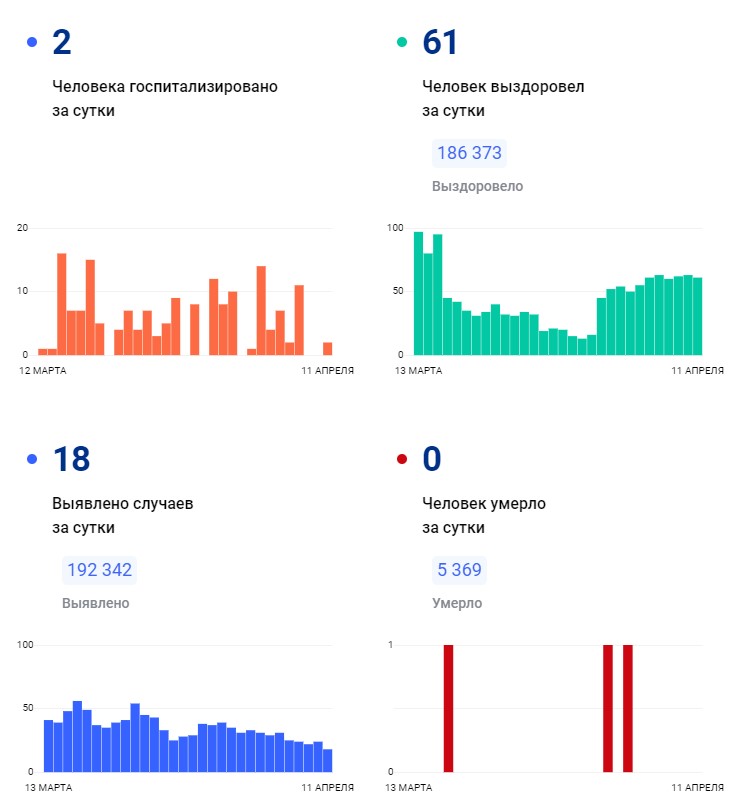
Task: Select the first blue bar in detected chart
Action: [48, 745]
